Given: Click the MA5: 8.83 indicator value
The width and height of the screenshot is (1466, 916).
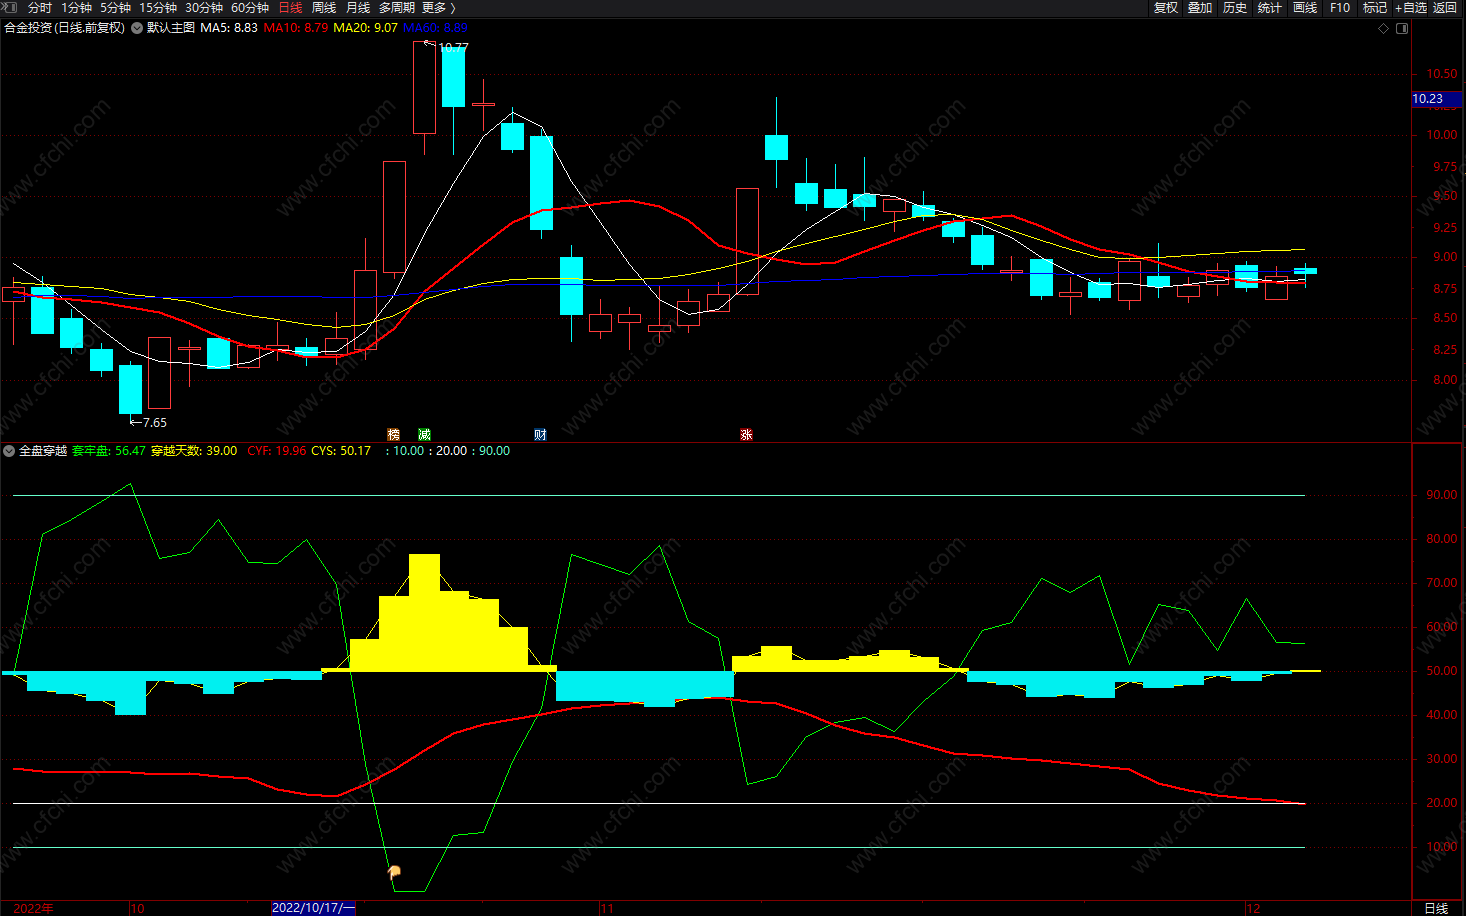Looking at the screenshot, I should pyautogui.click(x=229, y=28).
